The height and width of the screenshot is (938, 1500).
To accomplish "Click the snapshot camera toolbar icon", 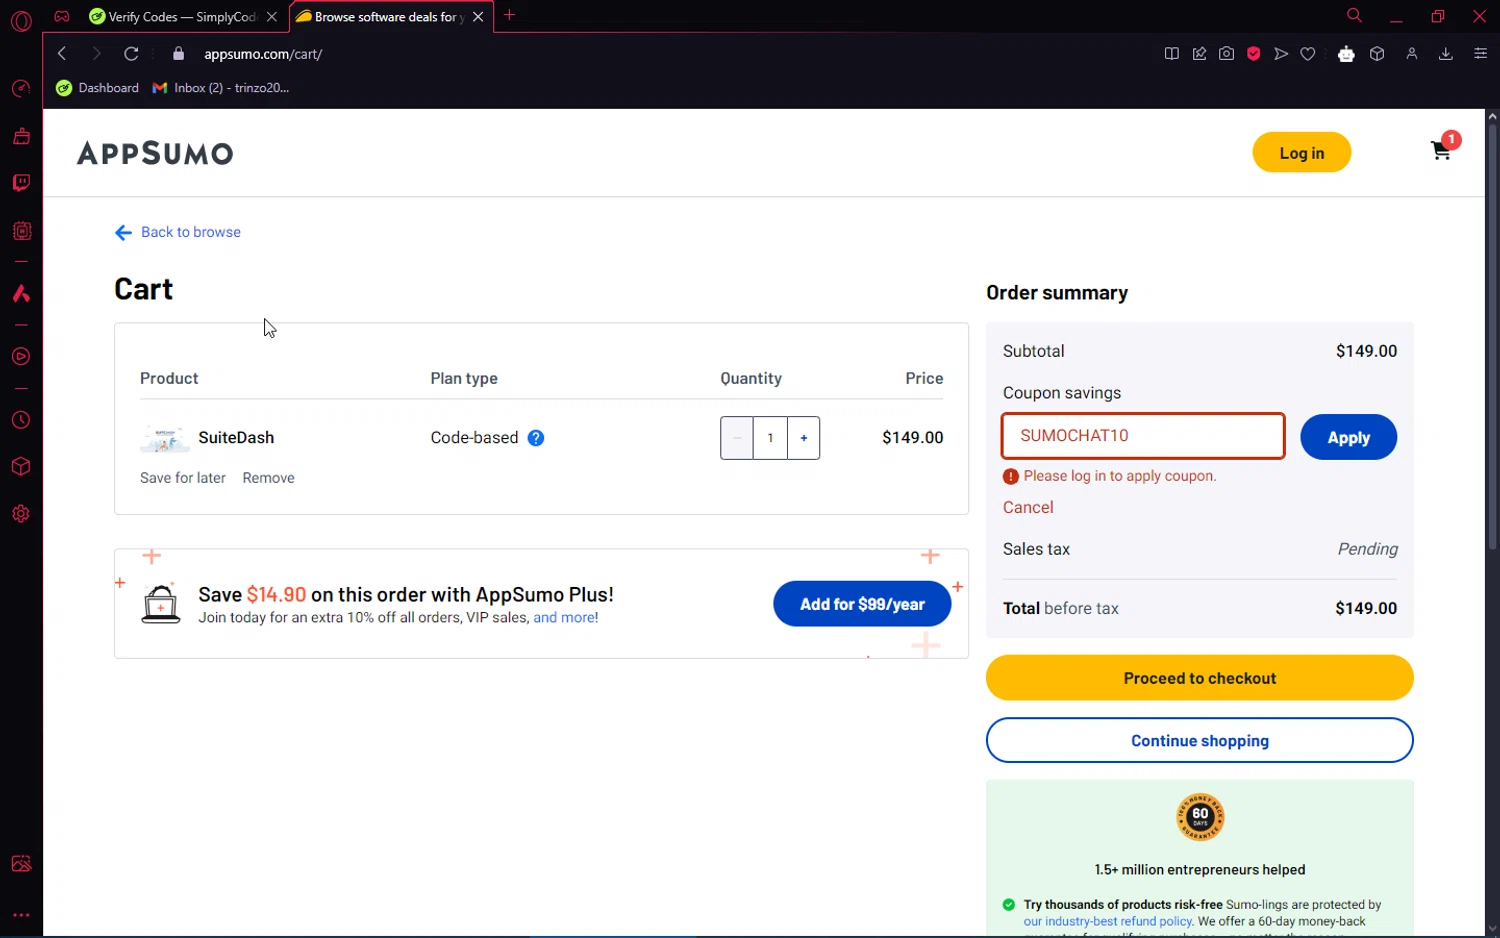I will [1226, 54].
